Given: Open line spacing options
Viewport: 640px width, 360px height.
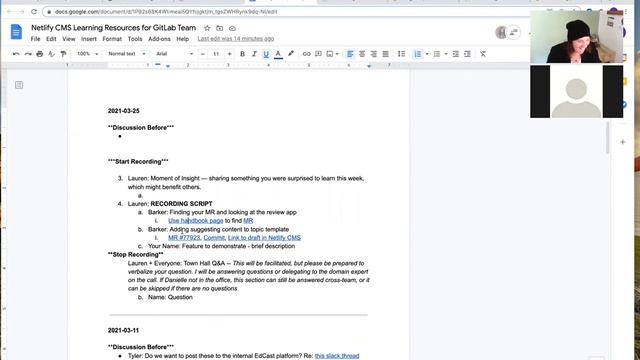Looking at the screenshot, I should pyautogui.click(x=401, y=54).
